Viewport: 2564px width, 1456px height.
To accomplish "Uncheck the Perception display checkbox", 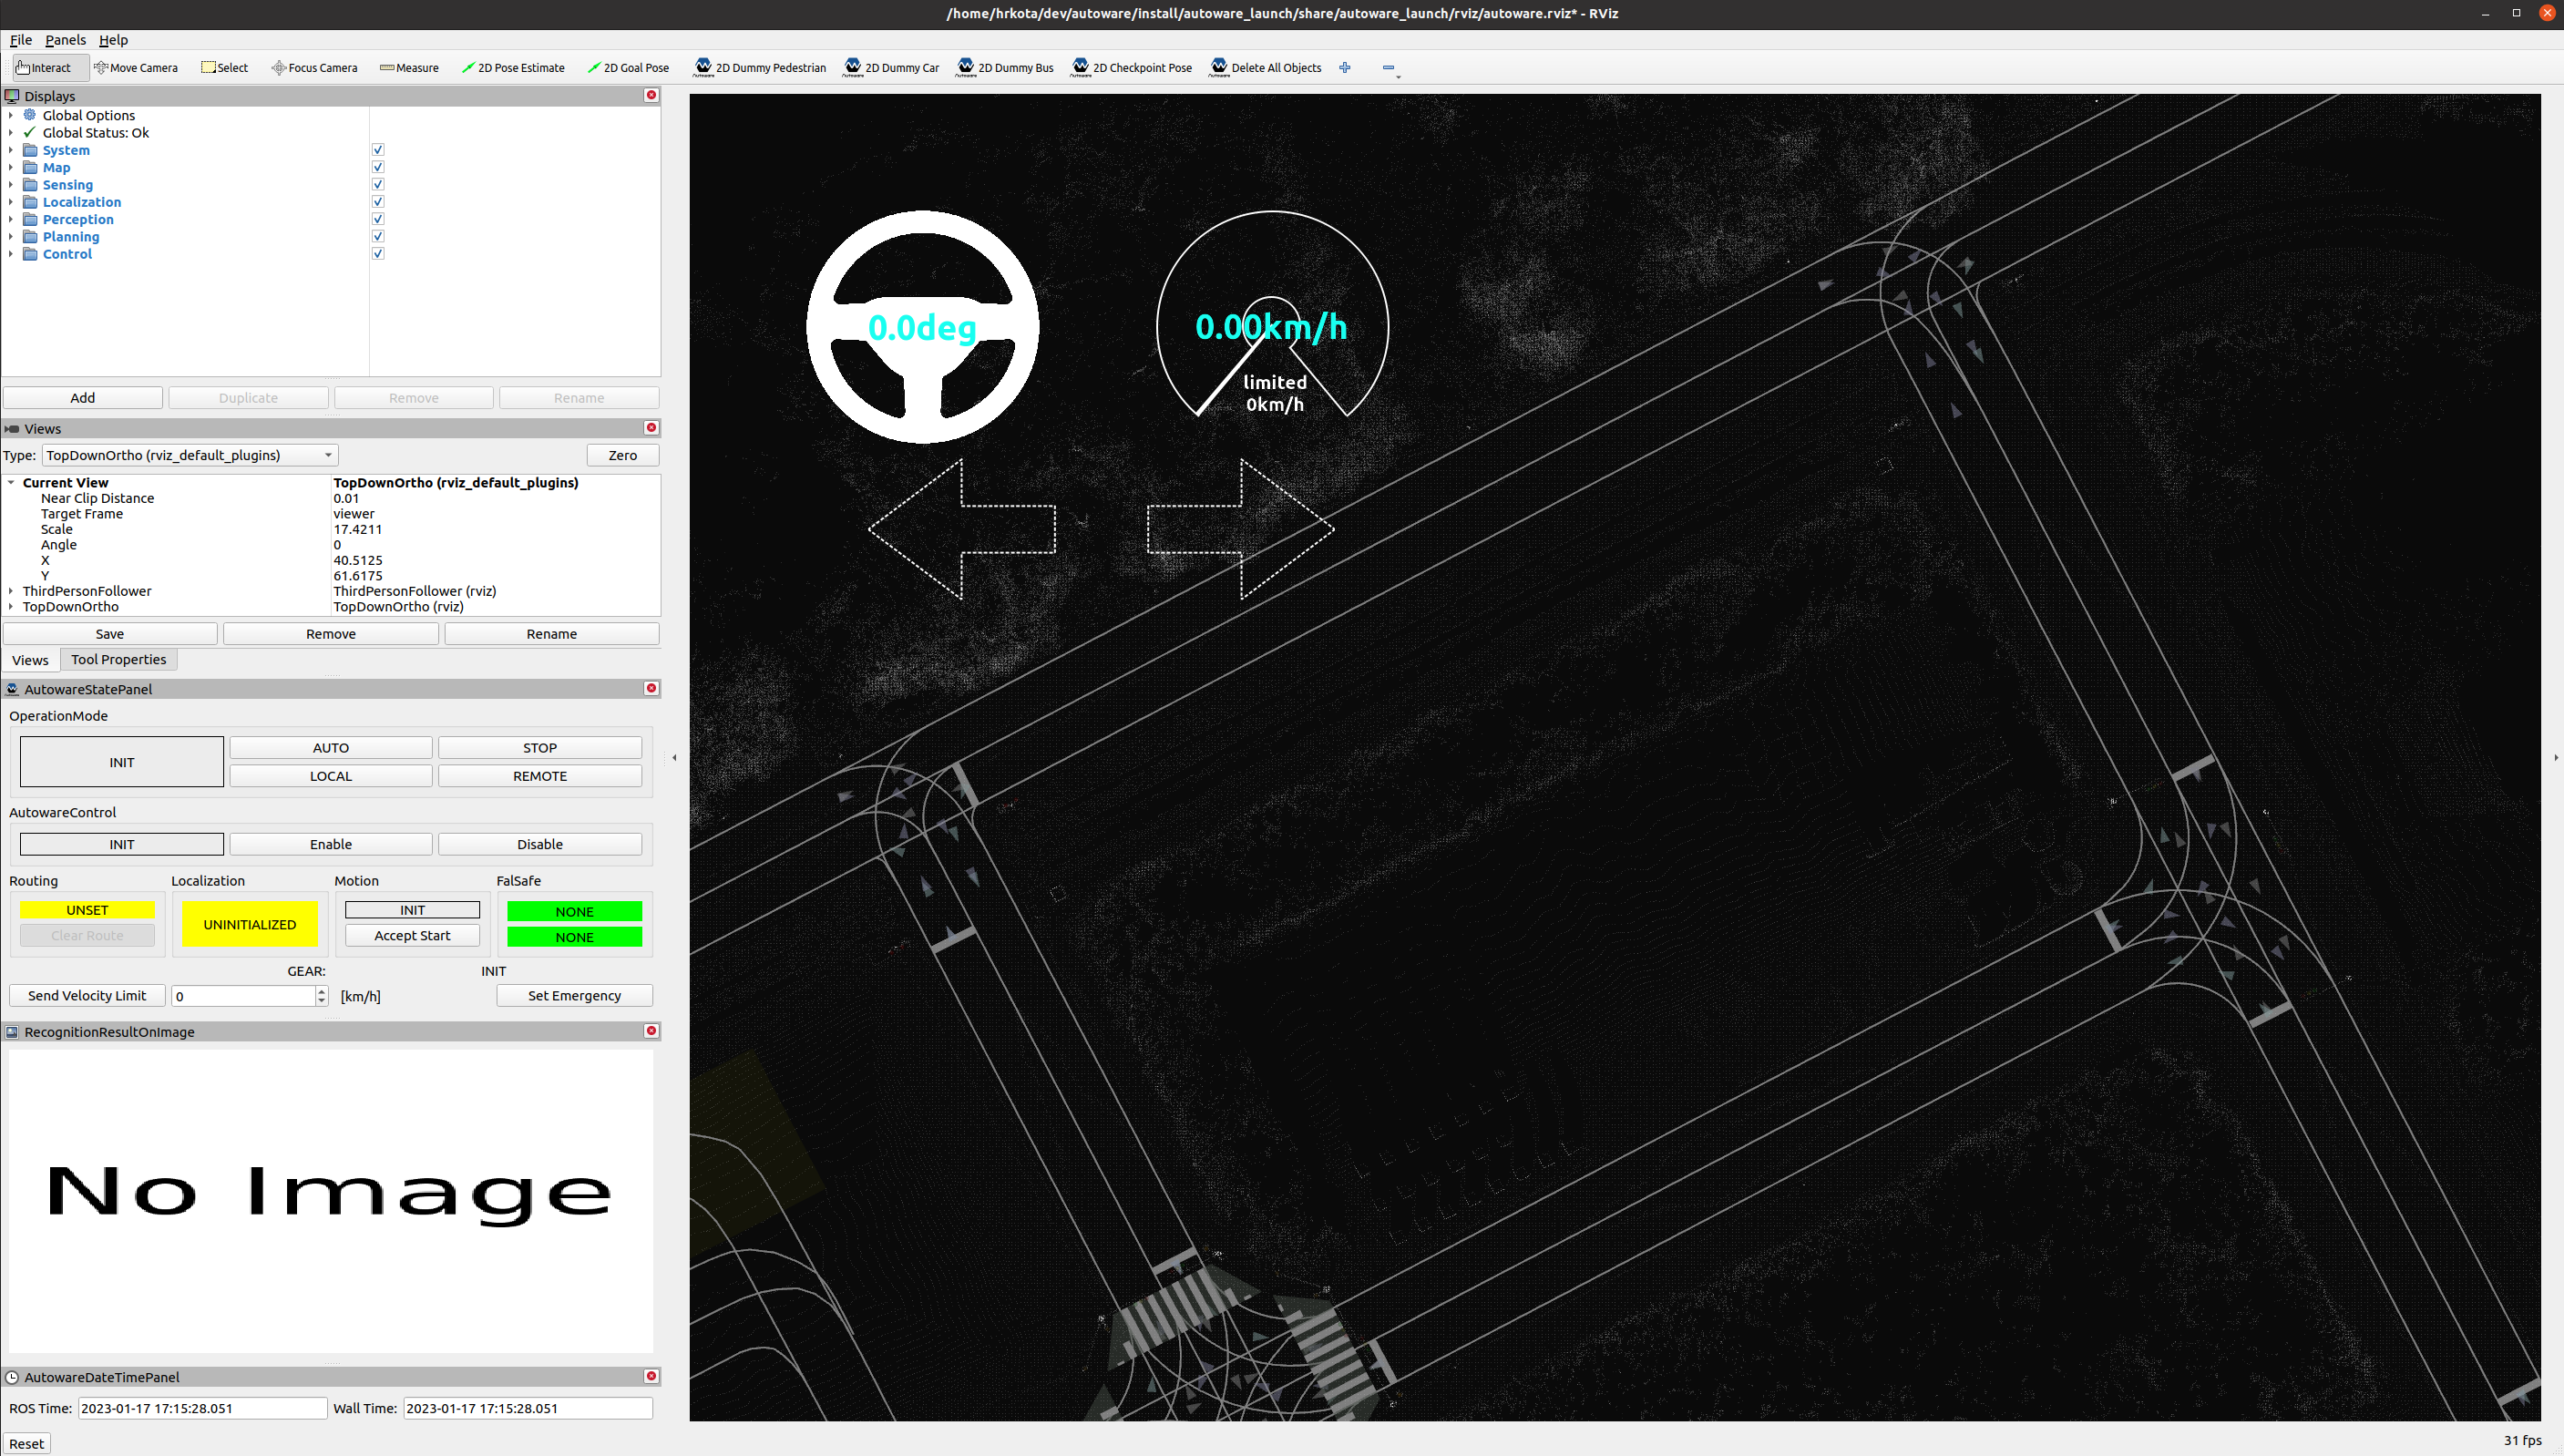I will pos(378,219).
